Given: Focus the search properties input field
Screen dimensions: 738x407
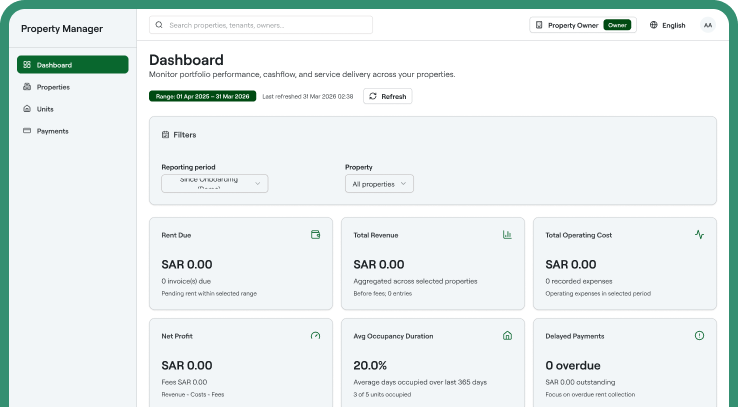Looking at the screenshot, I should click(x=261, y=25).
